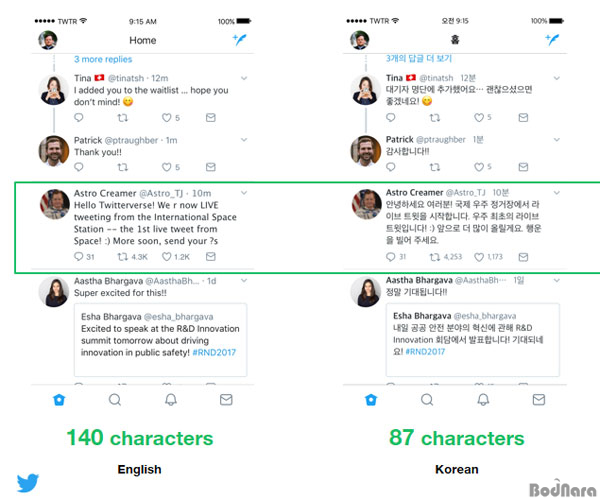Like the Korean Astro Creamer tweet showing 1,173
600x500 pixels.
[x=479, y=257]
